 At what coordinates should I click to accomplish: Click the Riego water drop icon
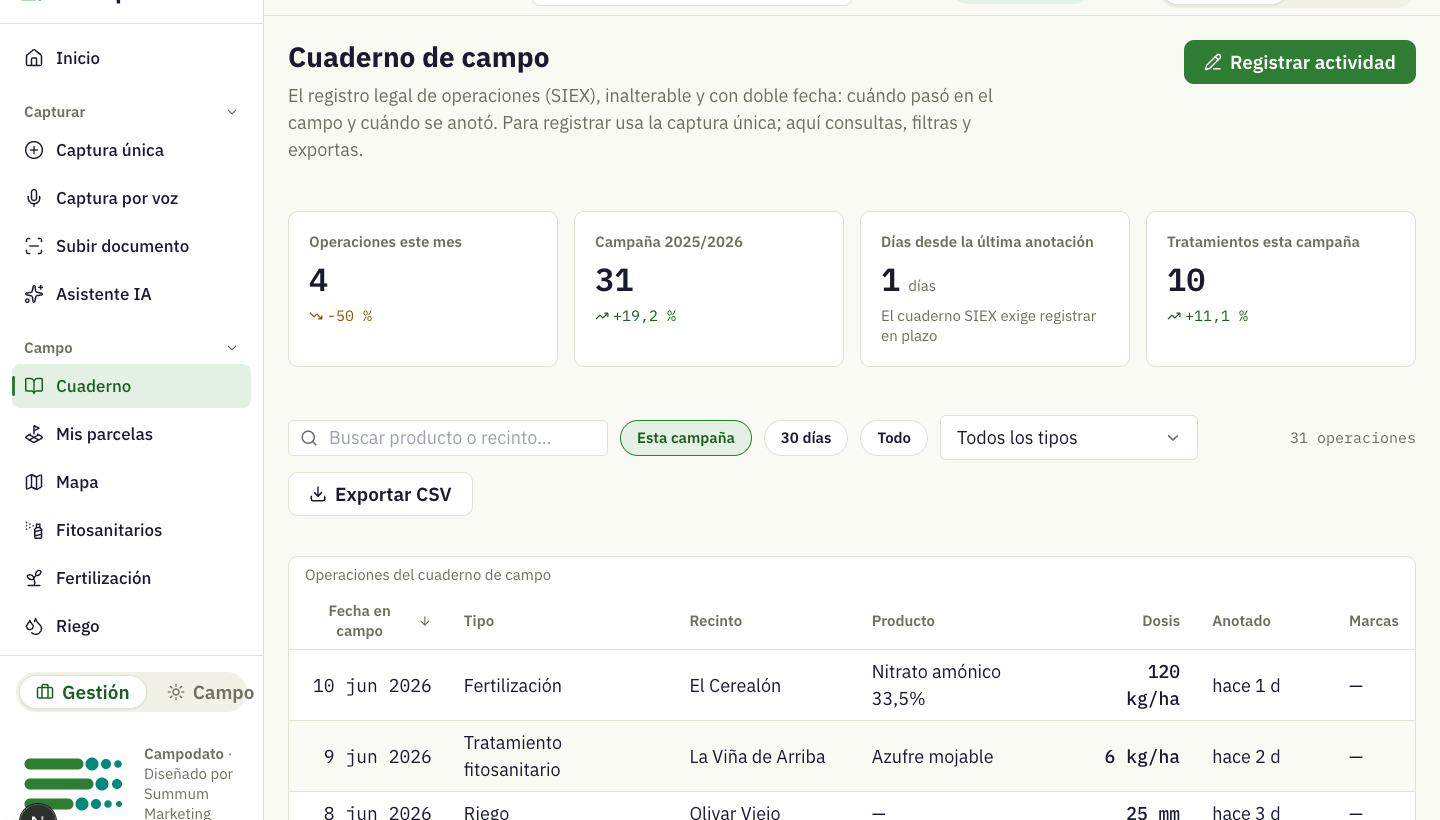pyautogui.click(x=34, y=626)
